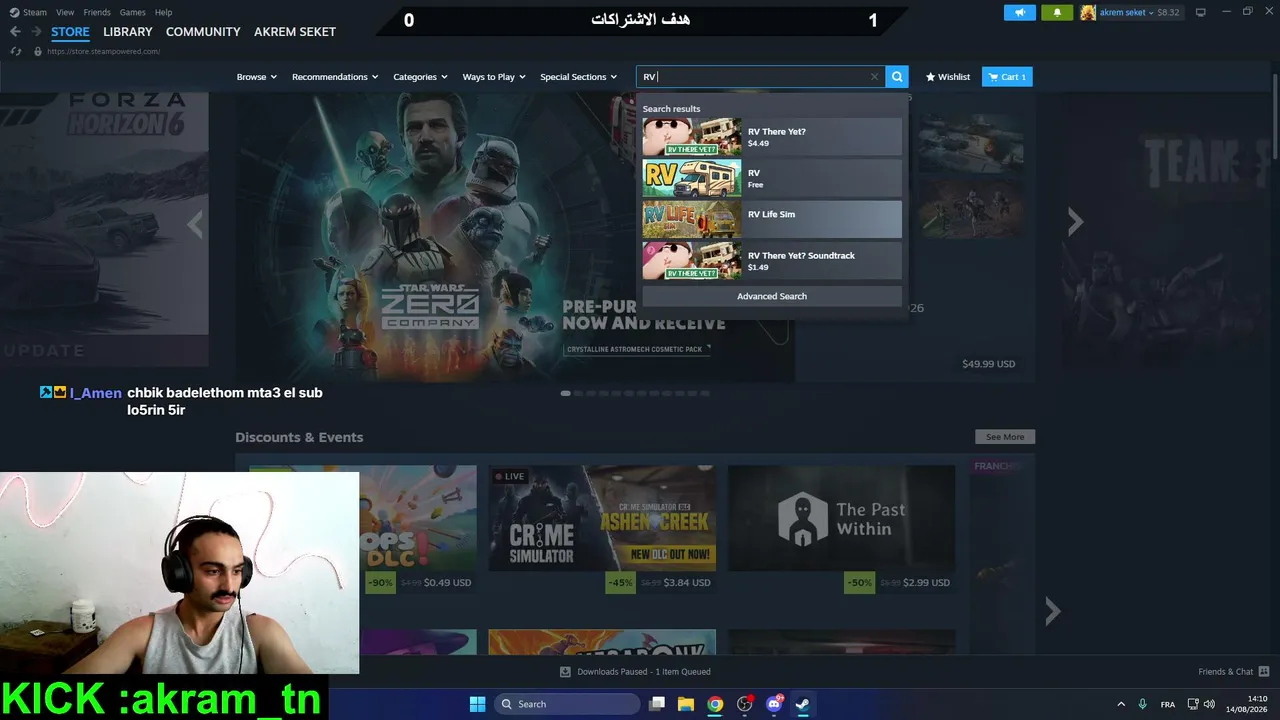Go back using the Steam back arrow
Viewport: 1280px width, 720px height.
point(15,32)
